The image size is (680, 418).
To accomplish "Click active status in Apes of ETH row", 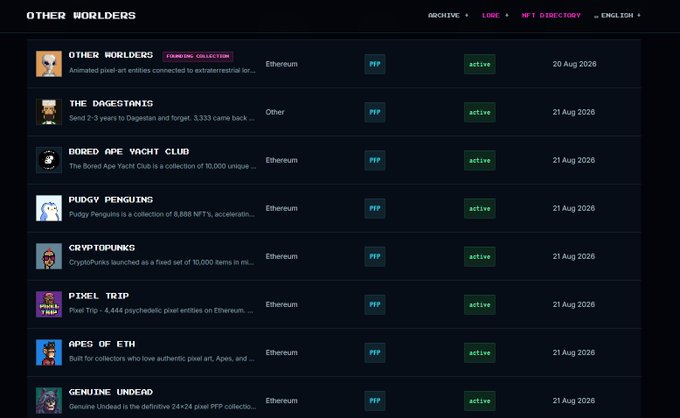I will click(480, 353).
